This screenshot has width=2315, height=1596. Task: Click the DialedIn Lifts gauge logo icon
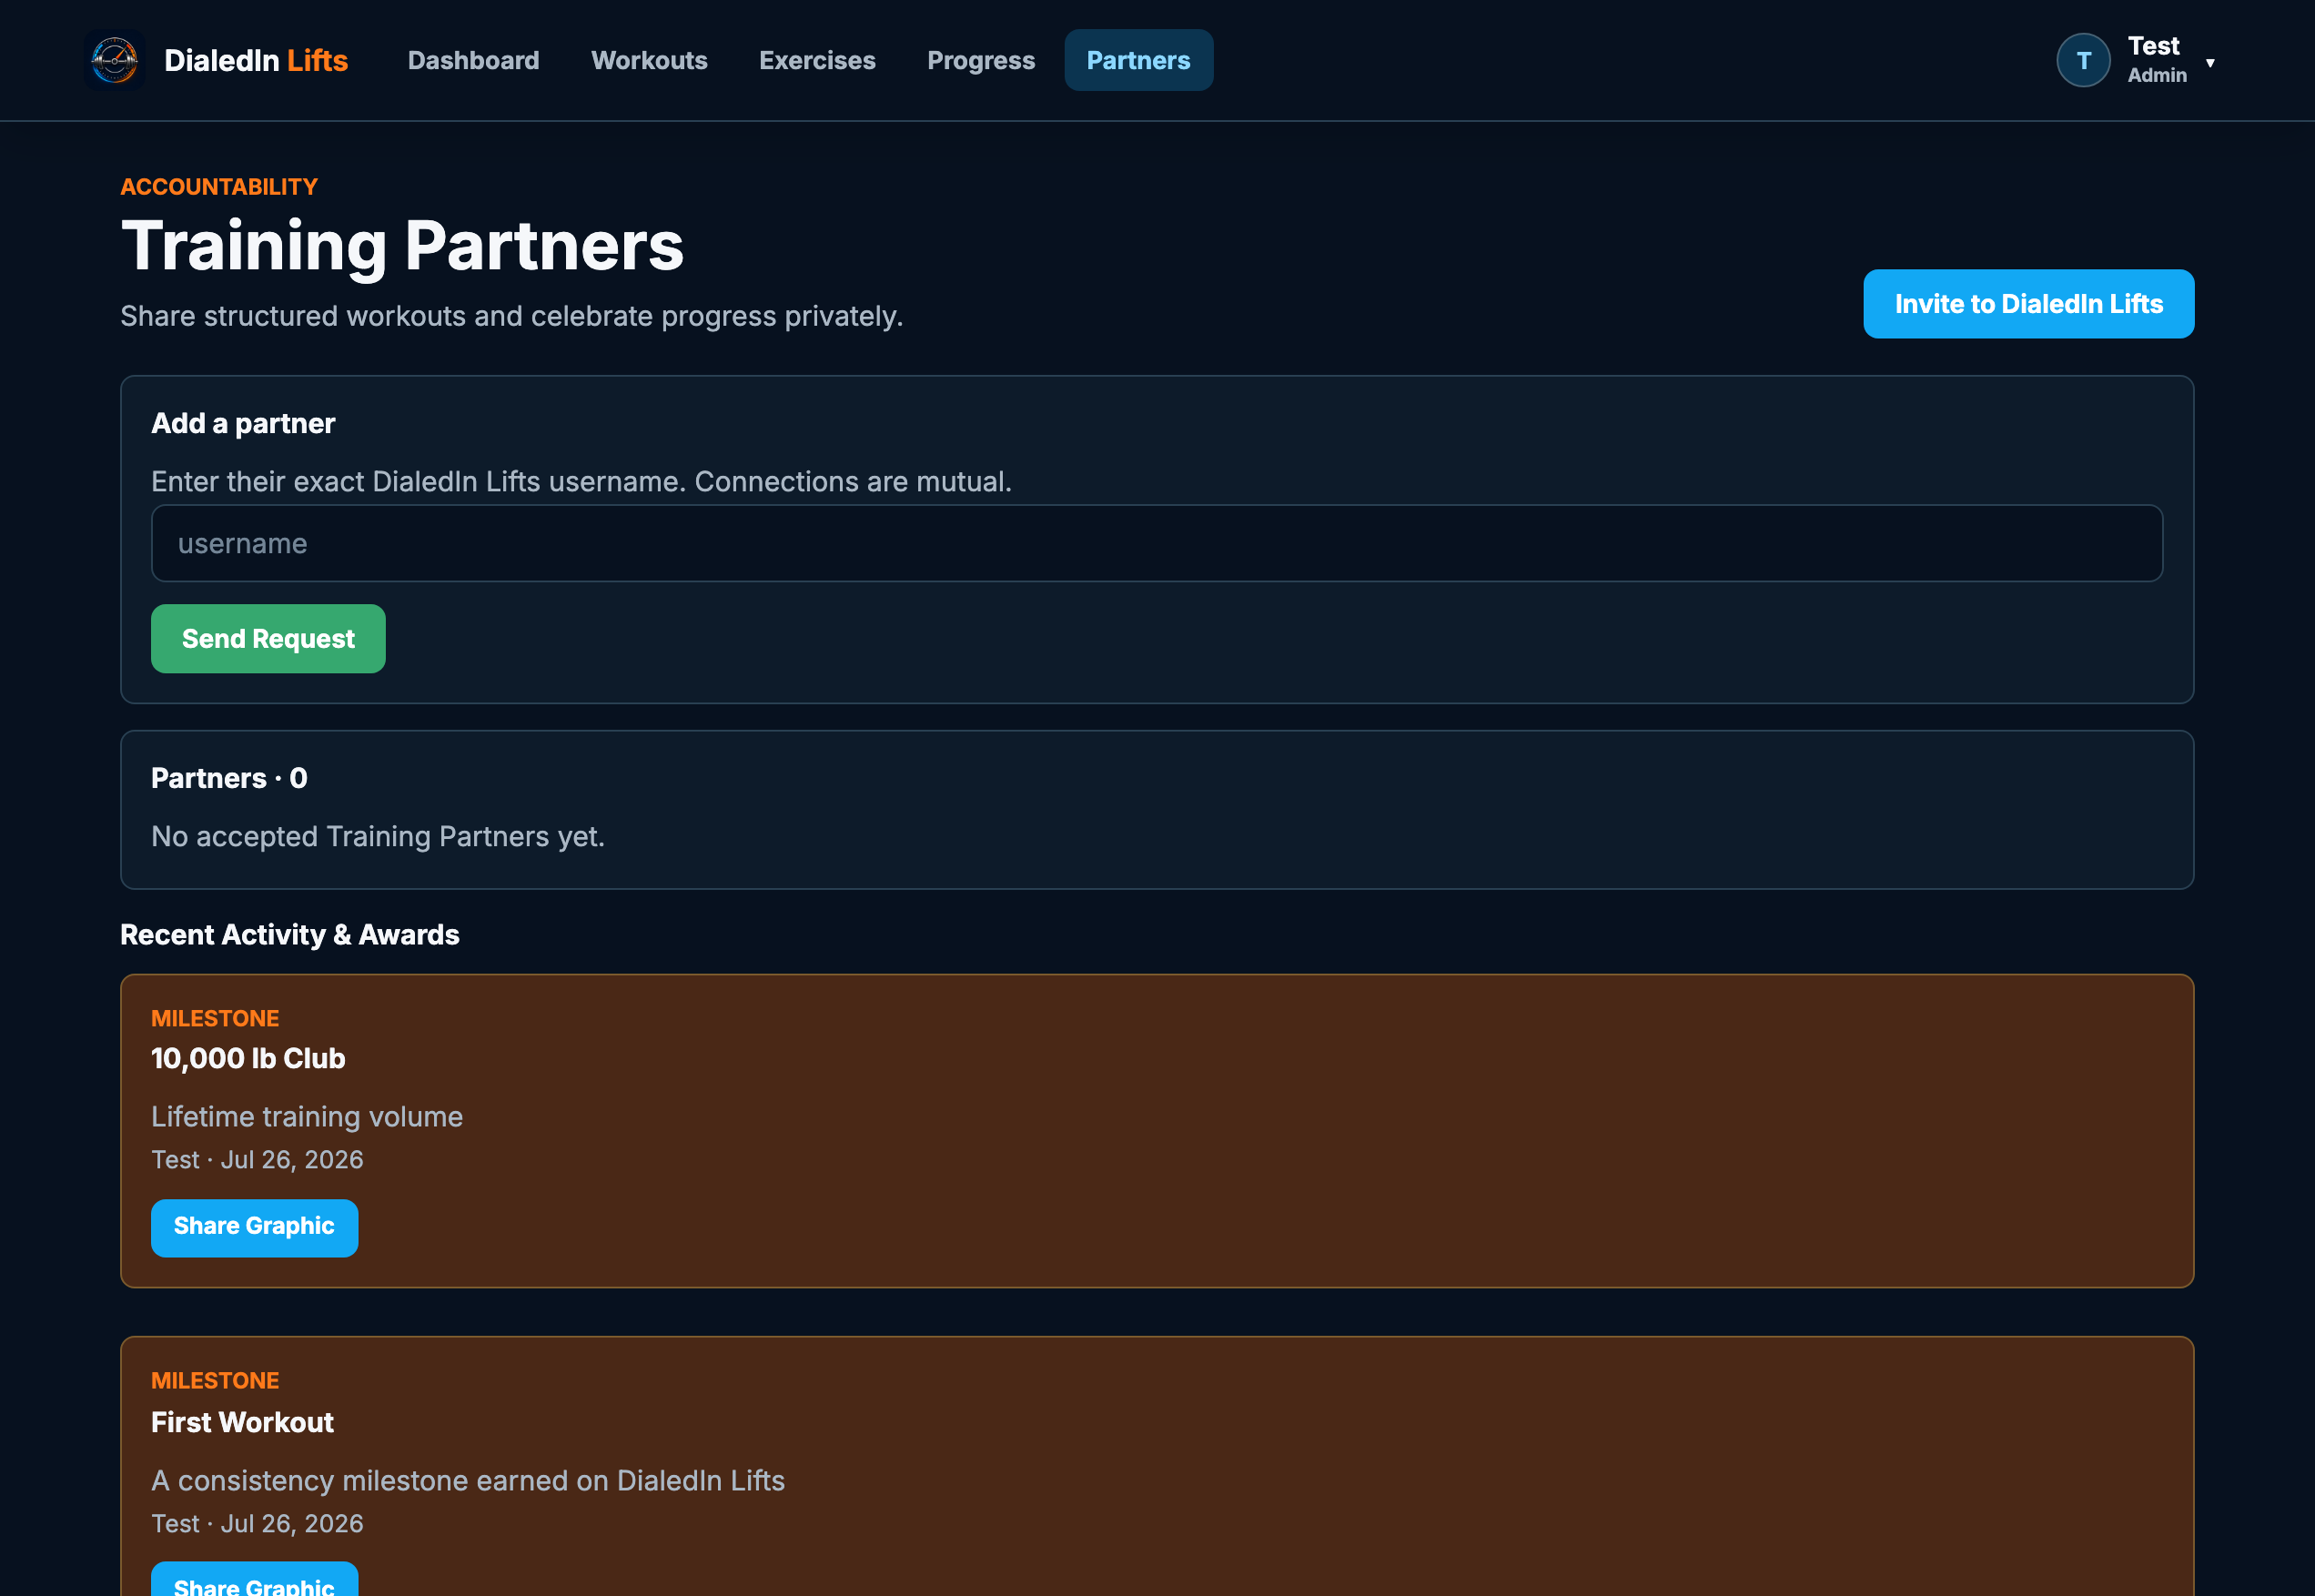(x=115, y=60)
